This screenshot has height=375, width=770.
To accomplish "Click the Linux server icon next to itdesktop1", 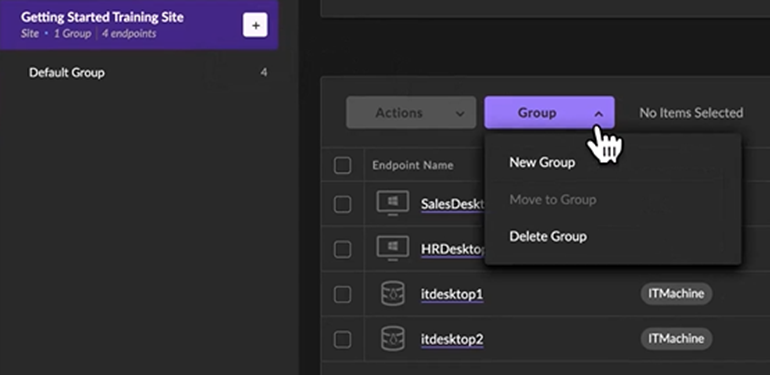I will [393, 294].
